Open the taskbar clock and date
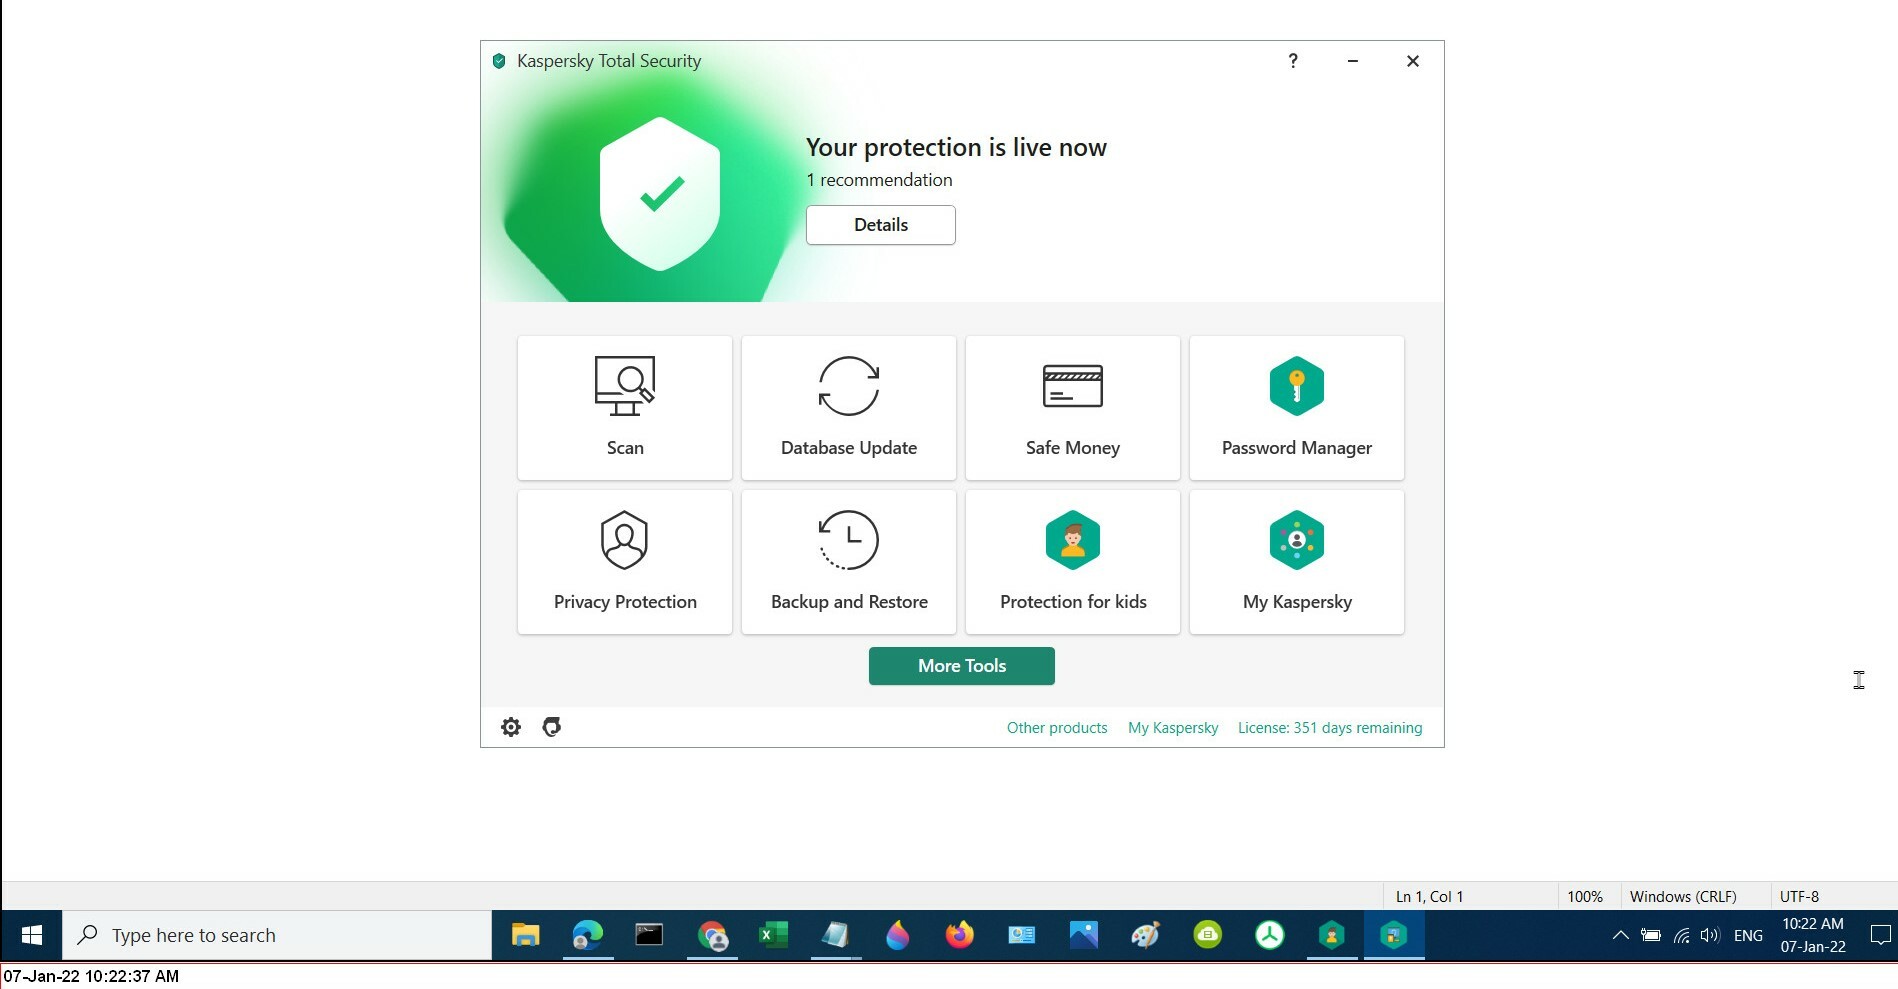The width and height of the screenshot is (1898, 989). pos(1813,935)
